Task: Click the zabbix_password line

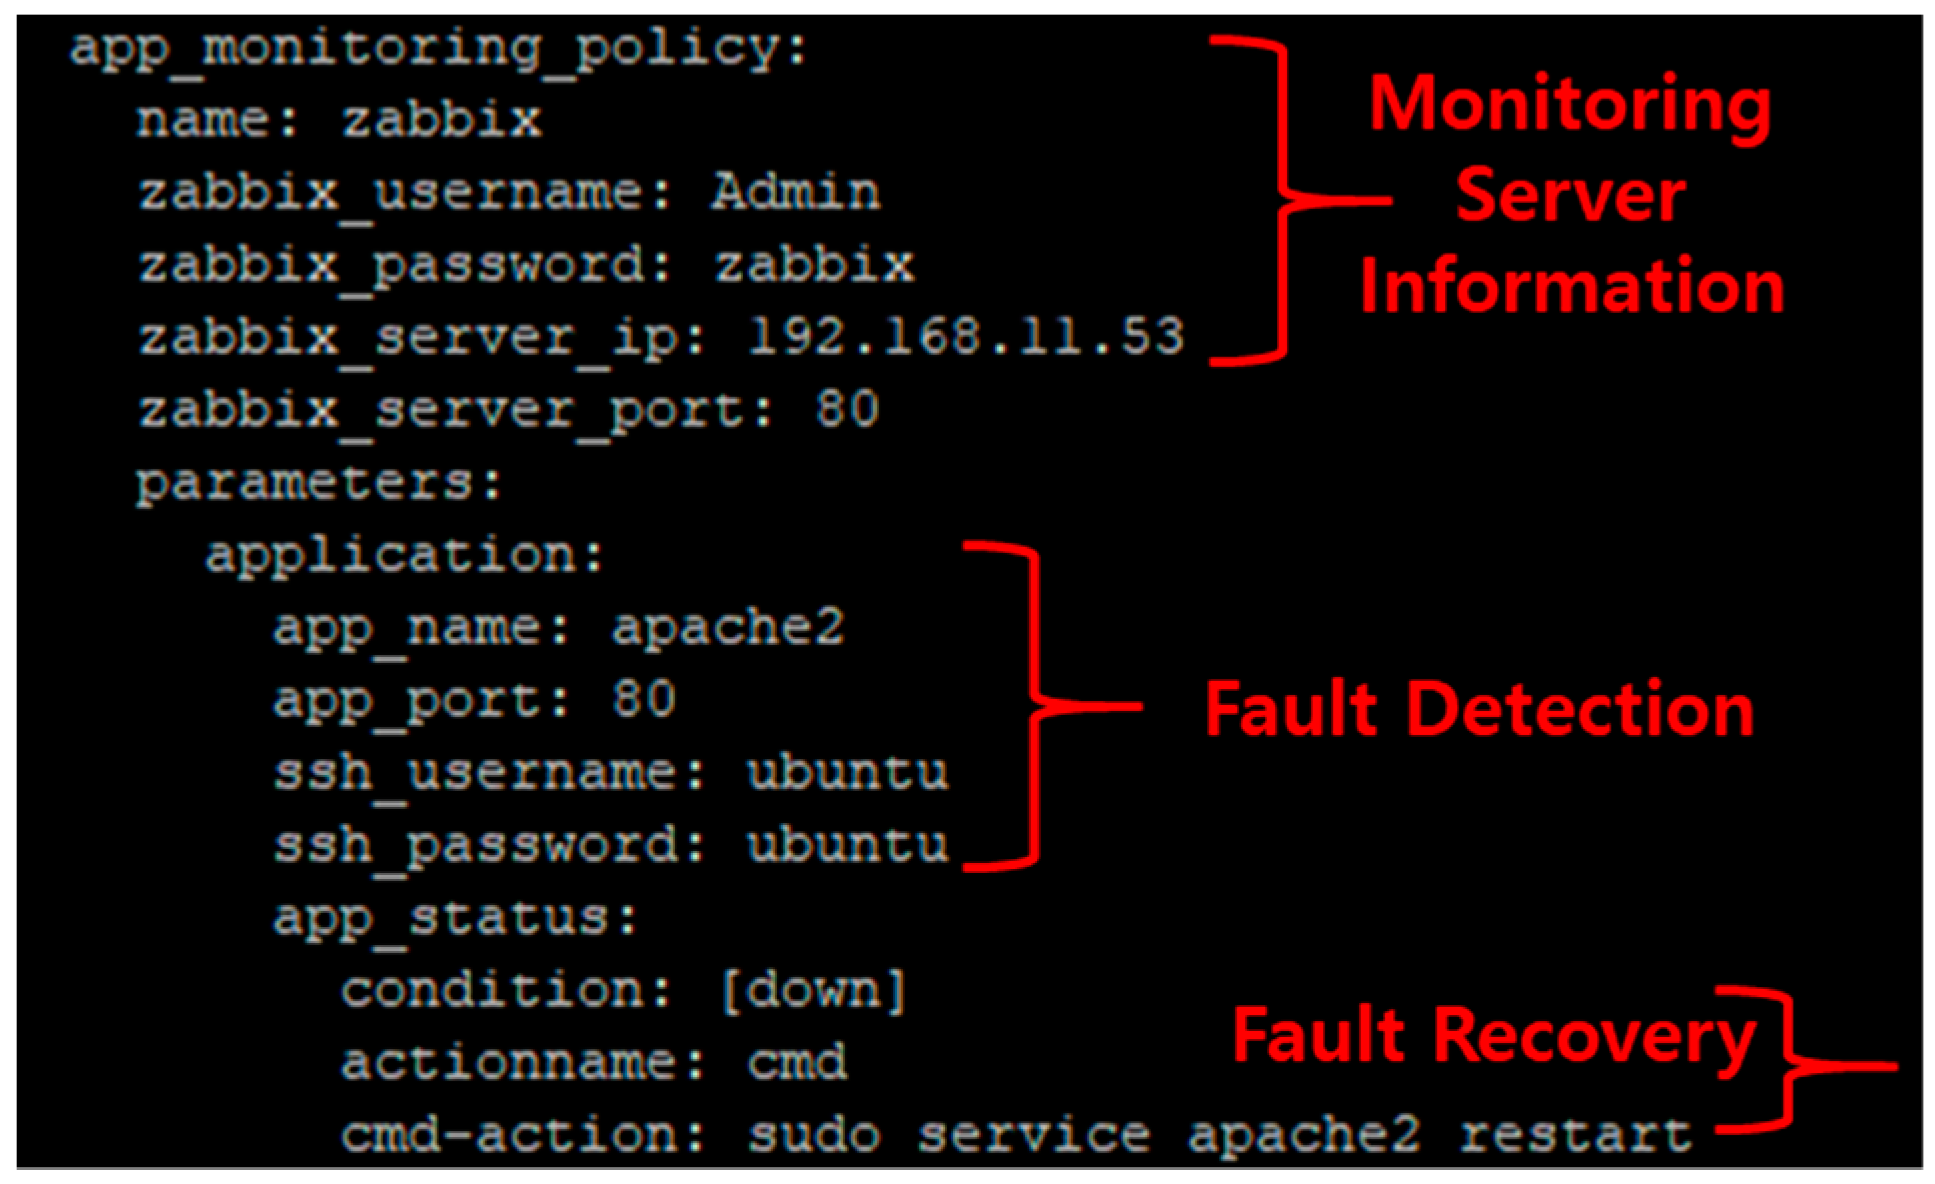Action: [x=526, y=266]
